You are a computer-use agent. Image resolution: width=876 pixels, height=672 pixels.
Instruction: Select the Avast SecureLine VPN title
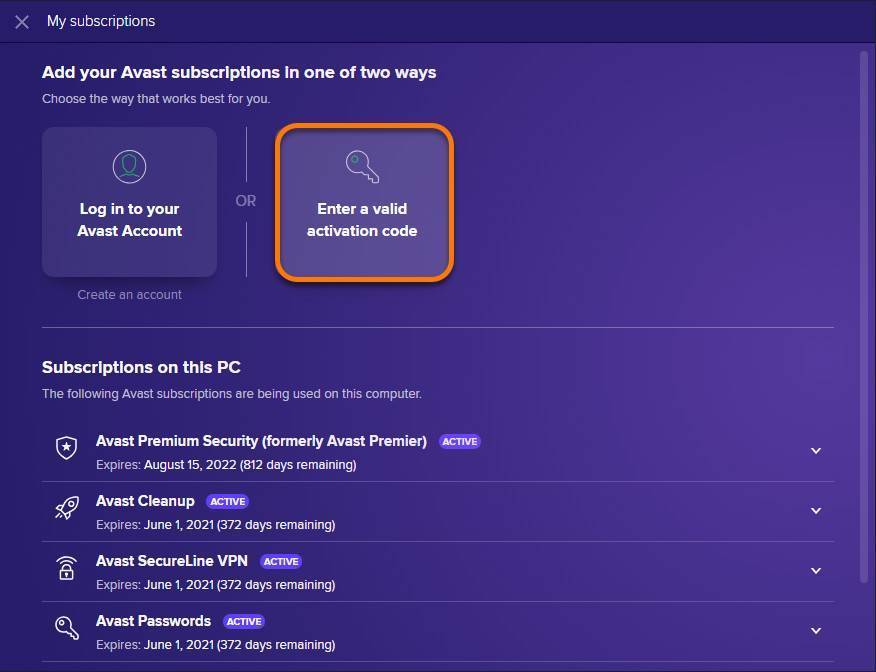point(171,561)
